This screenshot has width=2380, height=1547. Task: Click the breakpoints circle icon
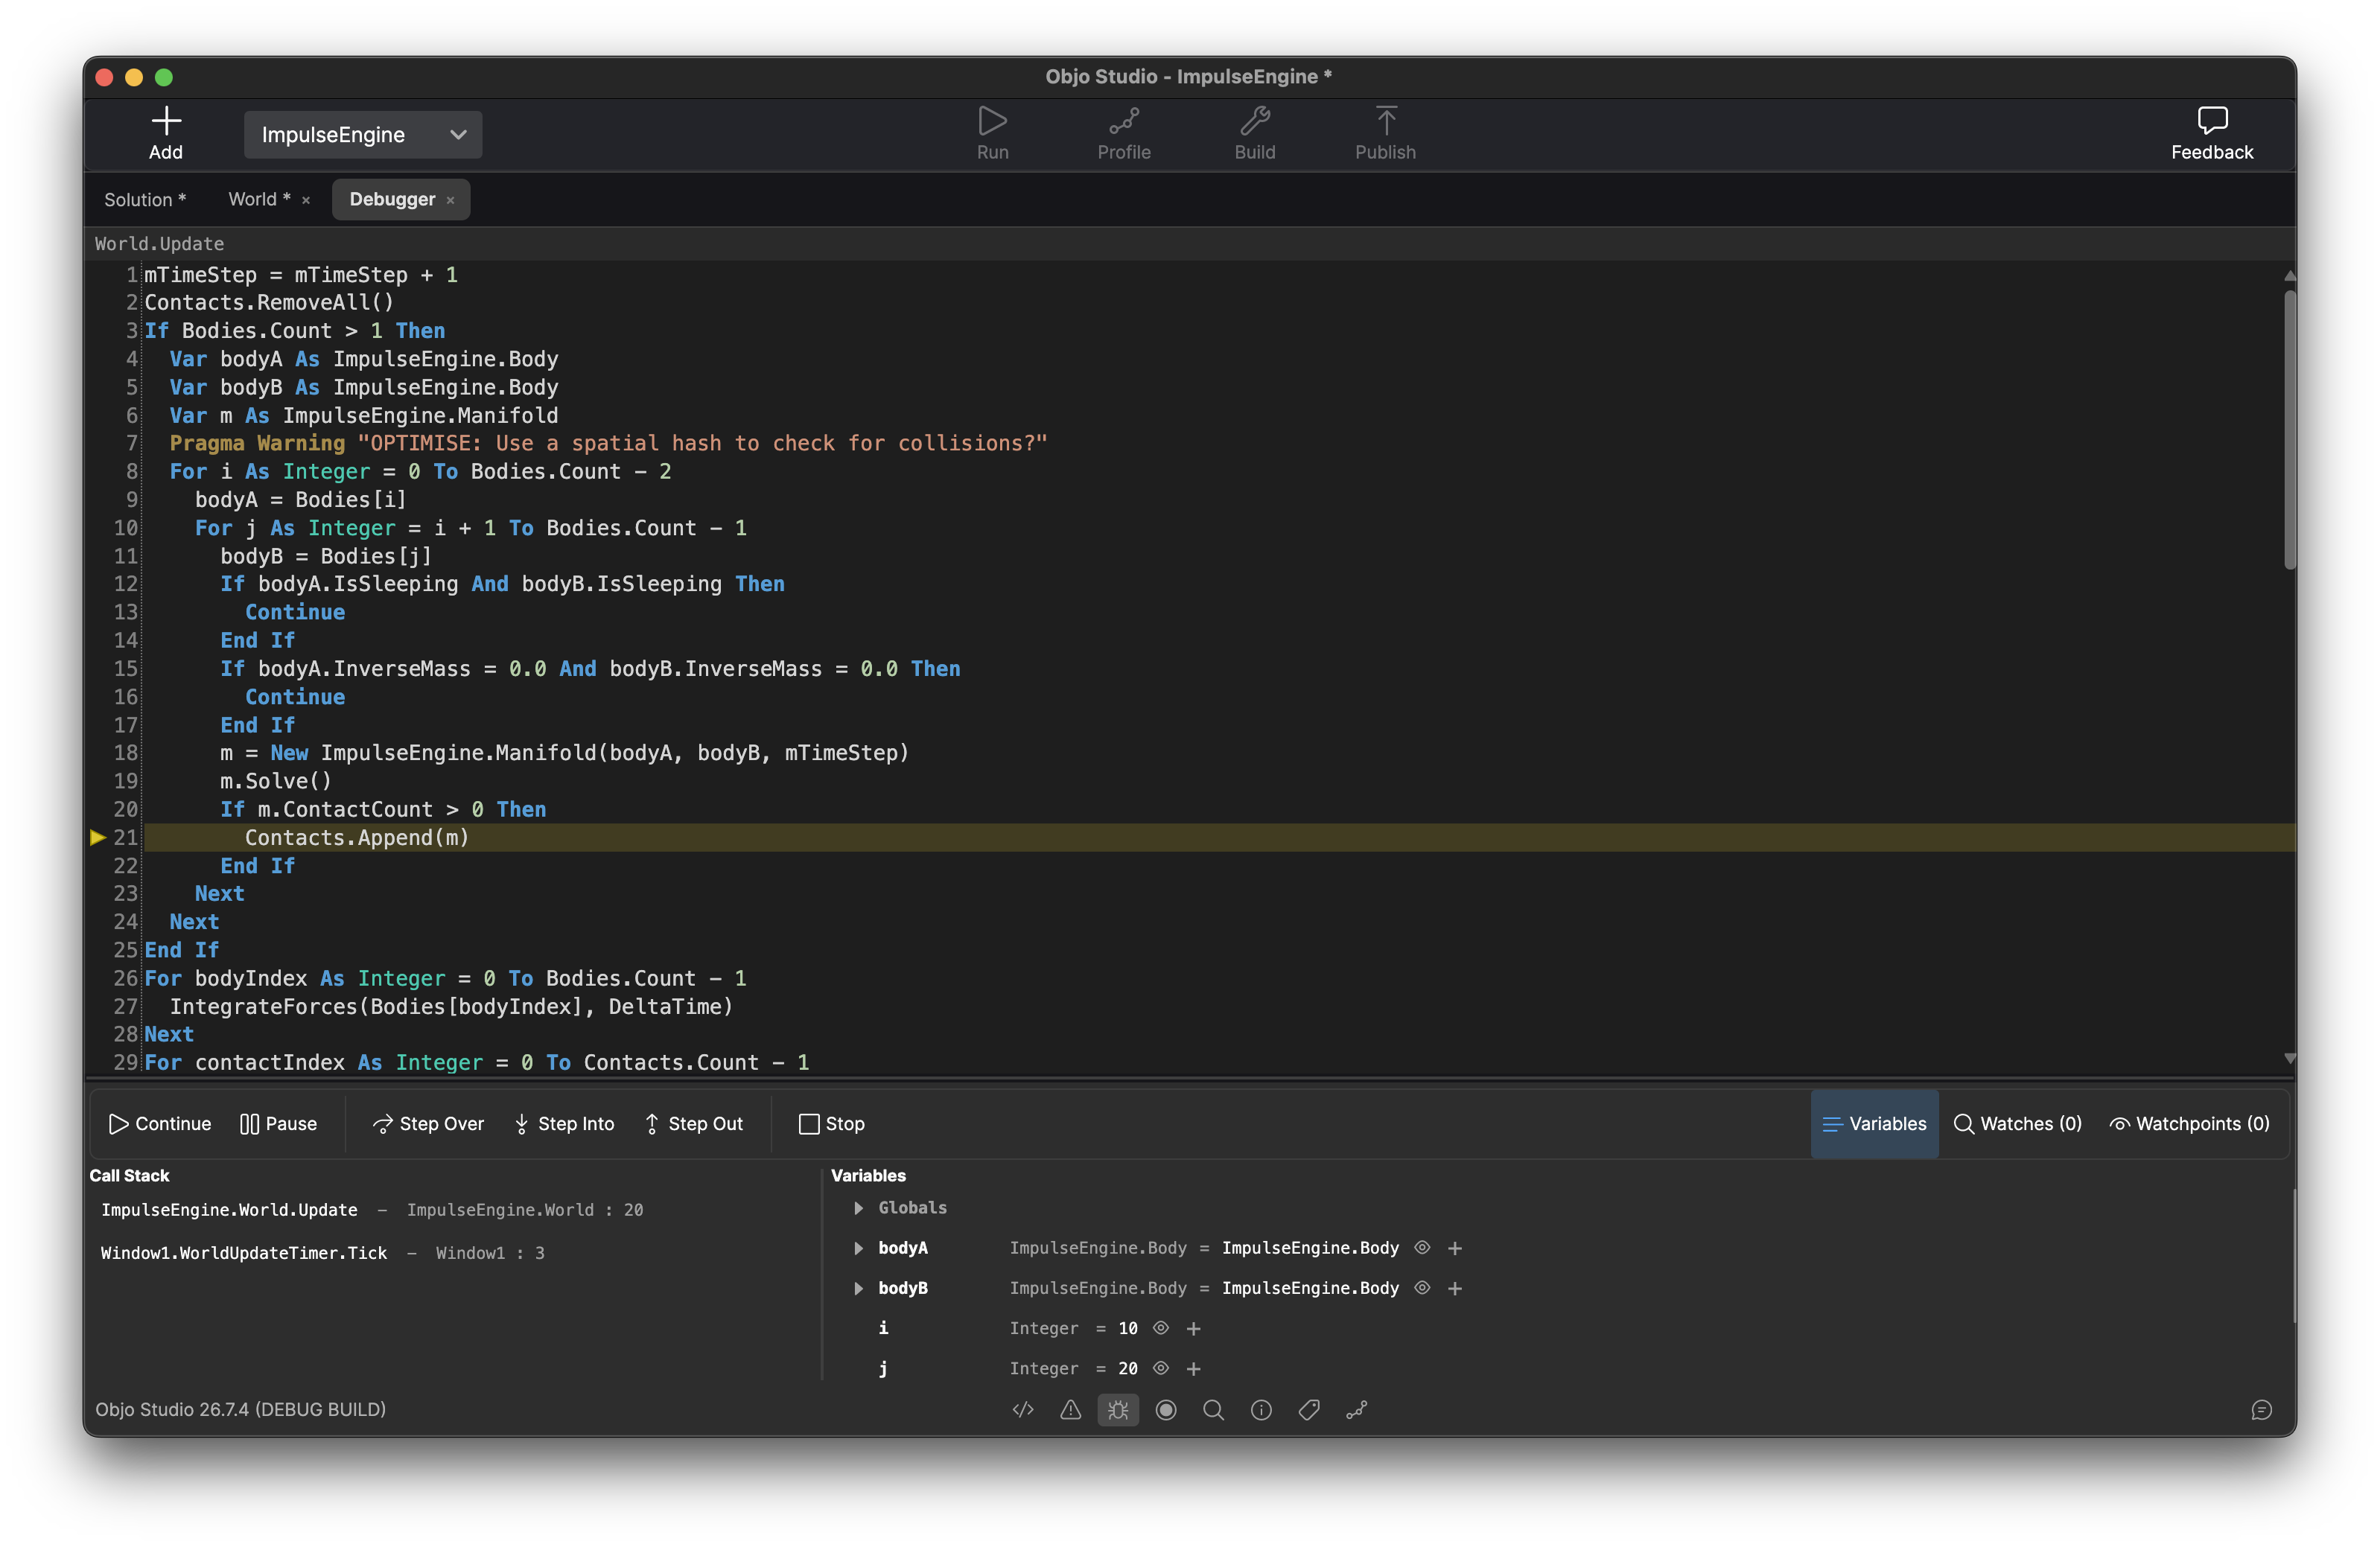pos(1166,1409)
